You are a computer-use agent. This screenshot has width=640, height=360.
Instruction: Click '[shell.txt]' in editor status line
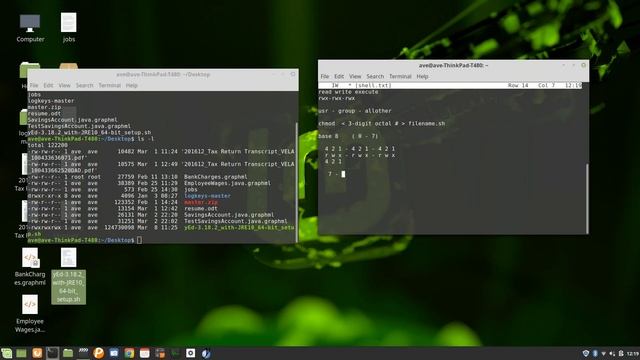373,85
